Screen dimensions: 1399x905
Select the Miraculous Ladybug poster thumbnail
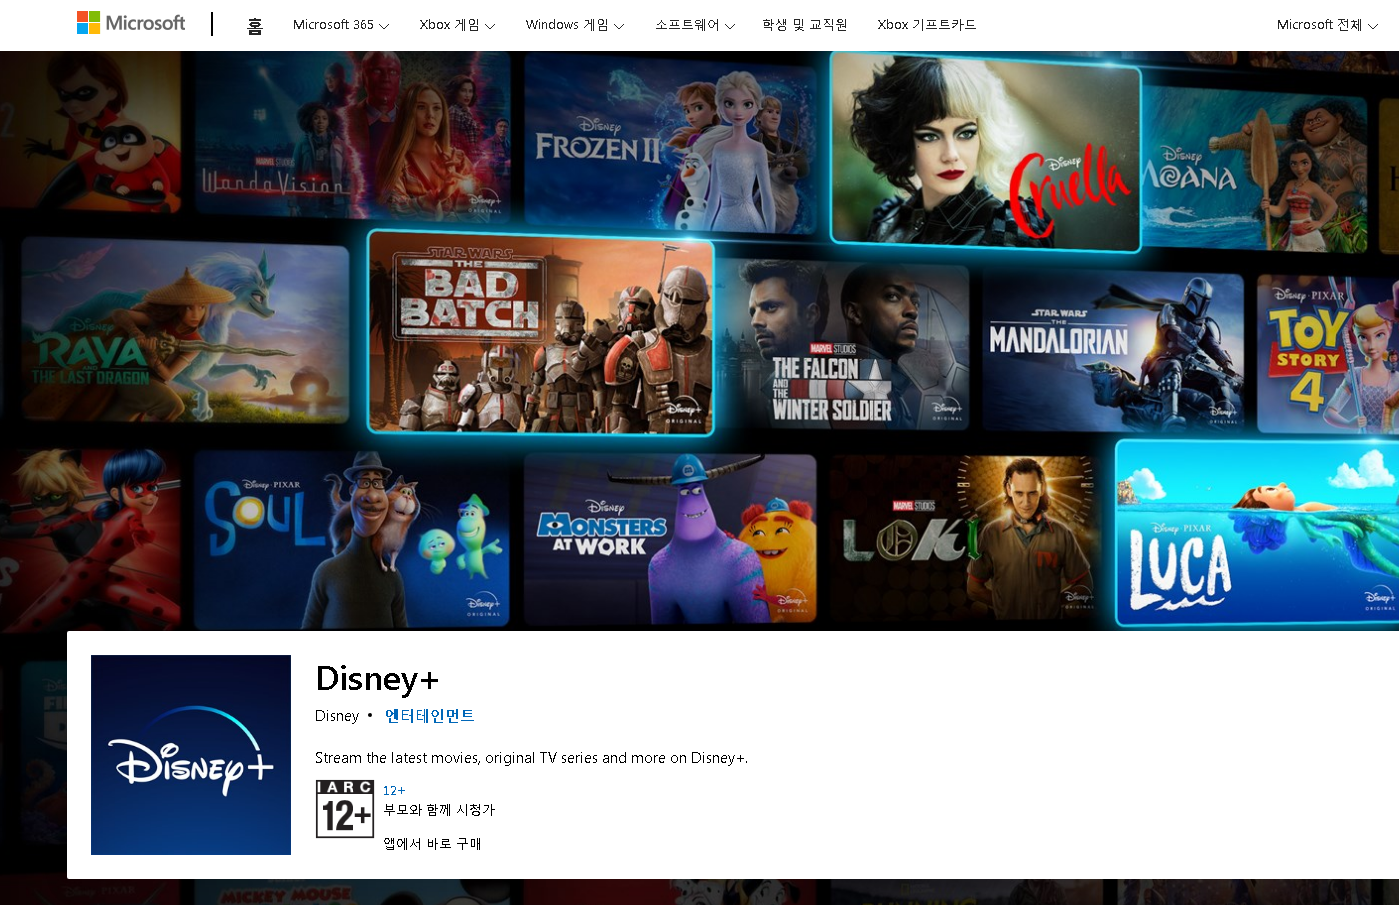(x=90, y=538)
